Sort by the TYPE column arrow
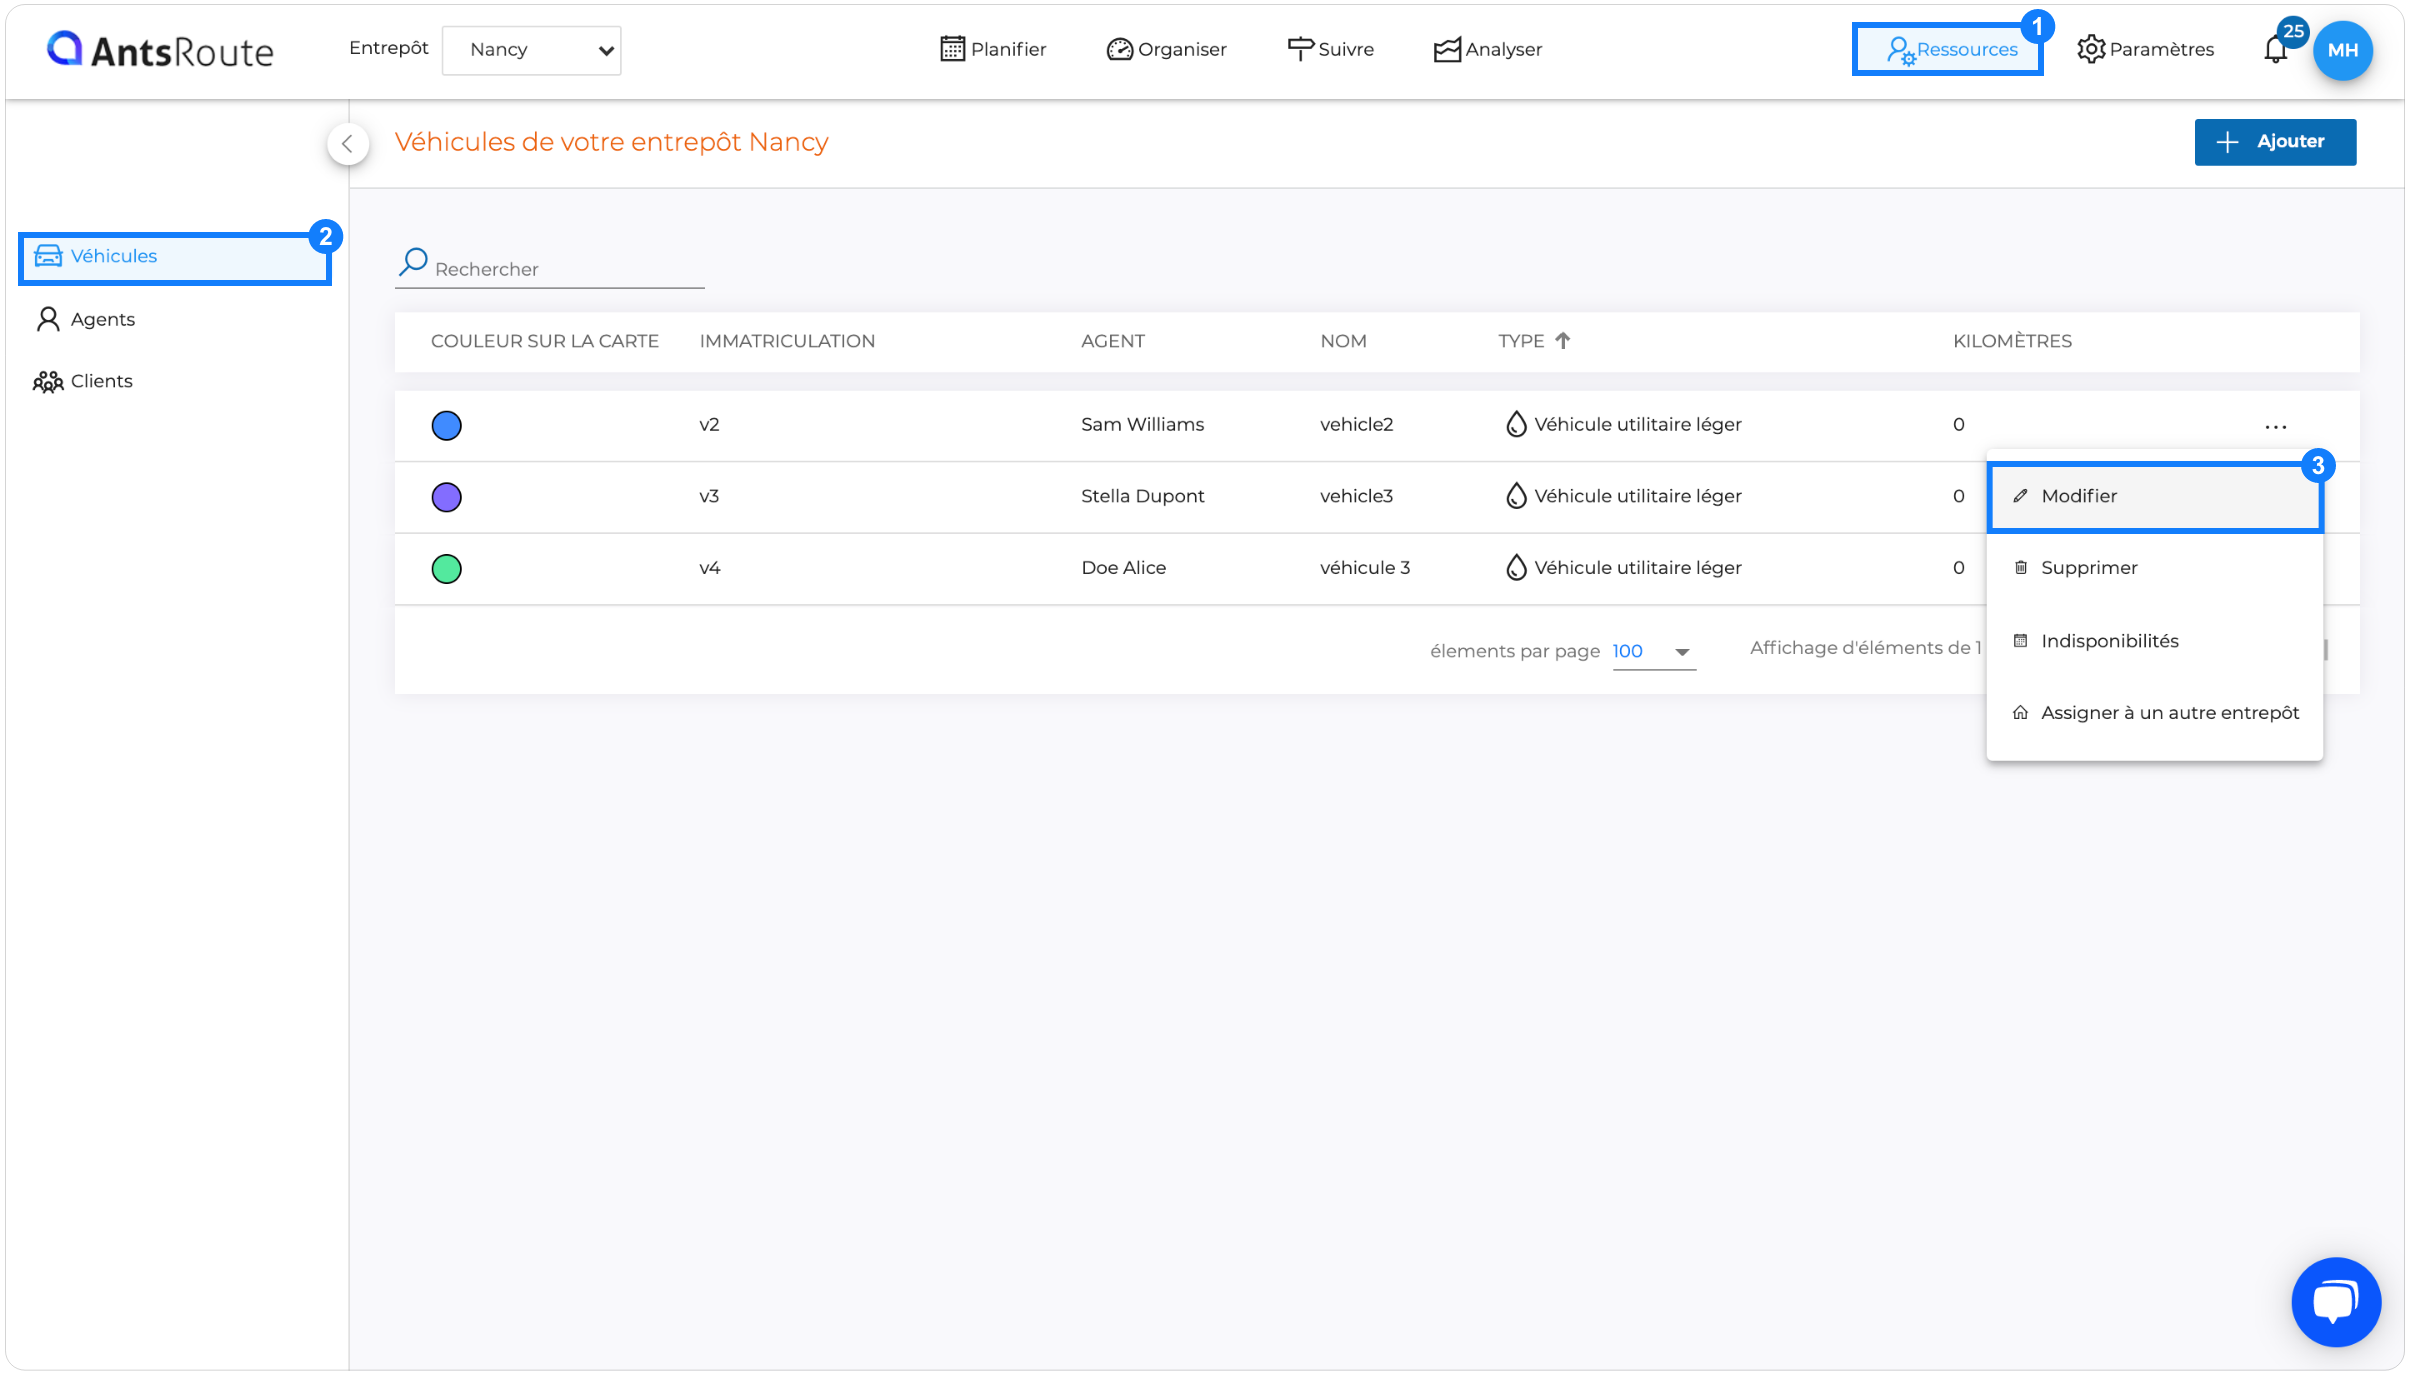2409x1374 pixels. pyautogui.click(x=1563, y=340)
